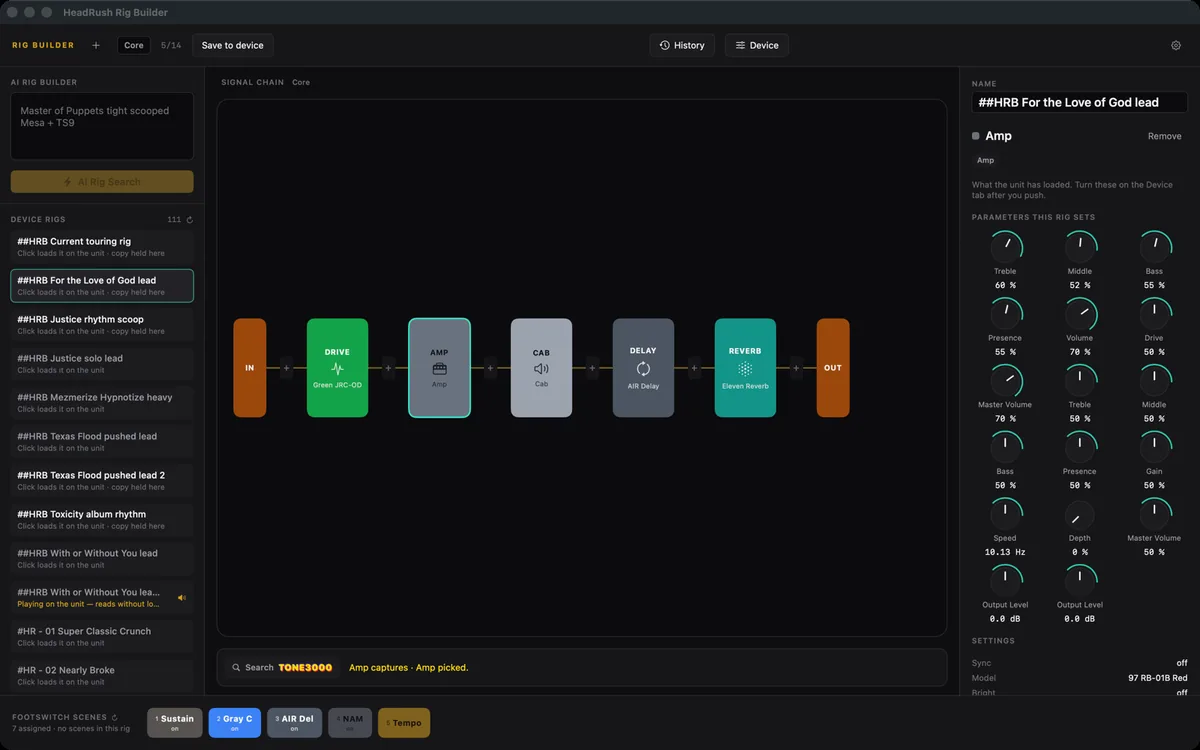Click the Model value 97 RB-01B Red

[x=1158, y=678]
